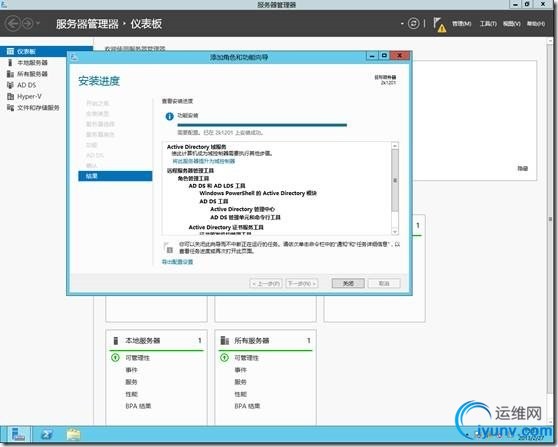Click 'Active Directory 管理中心' entry
558x447 pixels.
[x=242, y=209]
